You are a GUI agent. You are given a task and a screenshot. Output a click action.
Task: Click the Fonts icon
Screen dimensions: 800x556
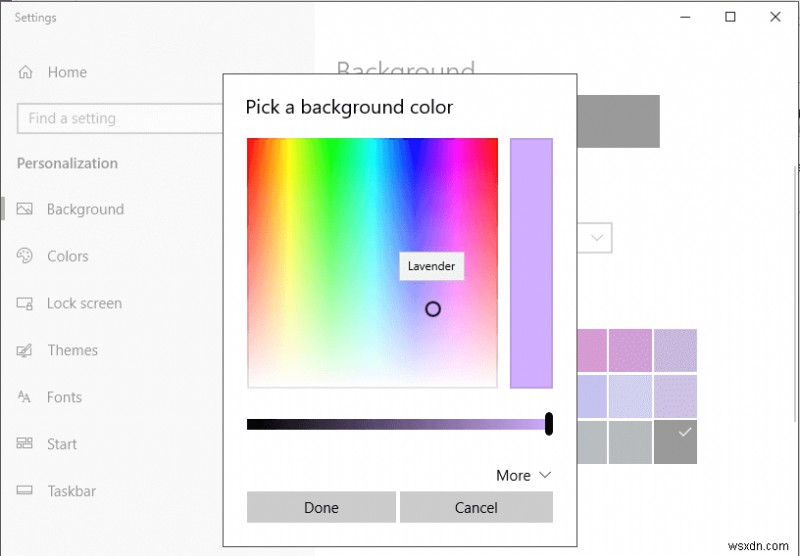coord(26,397)
